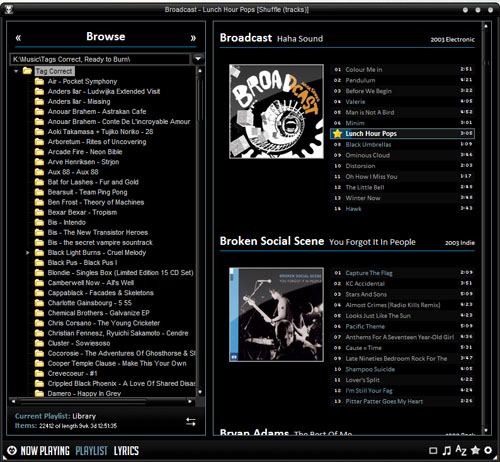Click the Ben Frost - Theory of Machines folder icon

(x=39, y=202)
